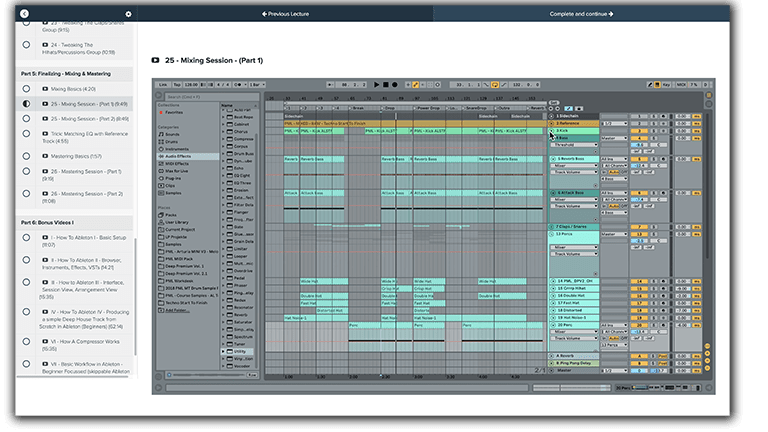
Task: Click the Stop button in Ableton transport
Action: pos(385,85)
